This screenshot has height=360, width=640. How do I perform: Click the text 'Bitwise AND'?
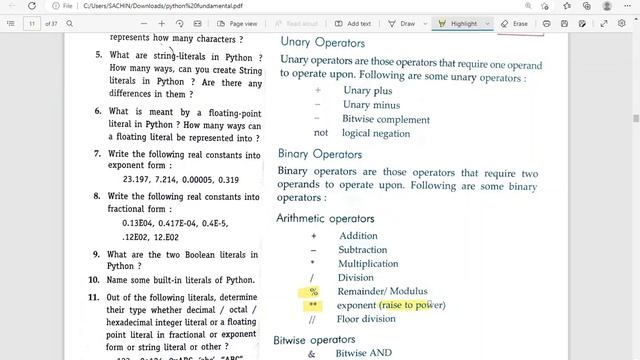364,353
